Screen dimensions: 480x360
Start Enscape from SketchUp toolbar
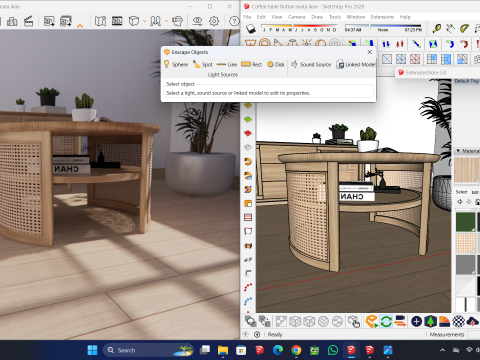click(x=371, y=322)
